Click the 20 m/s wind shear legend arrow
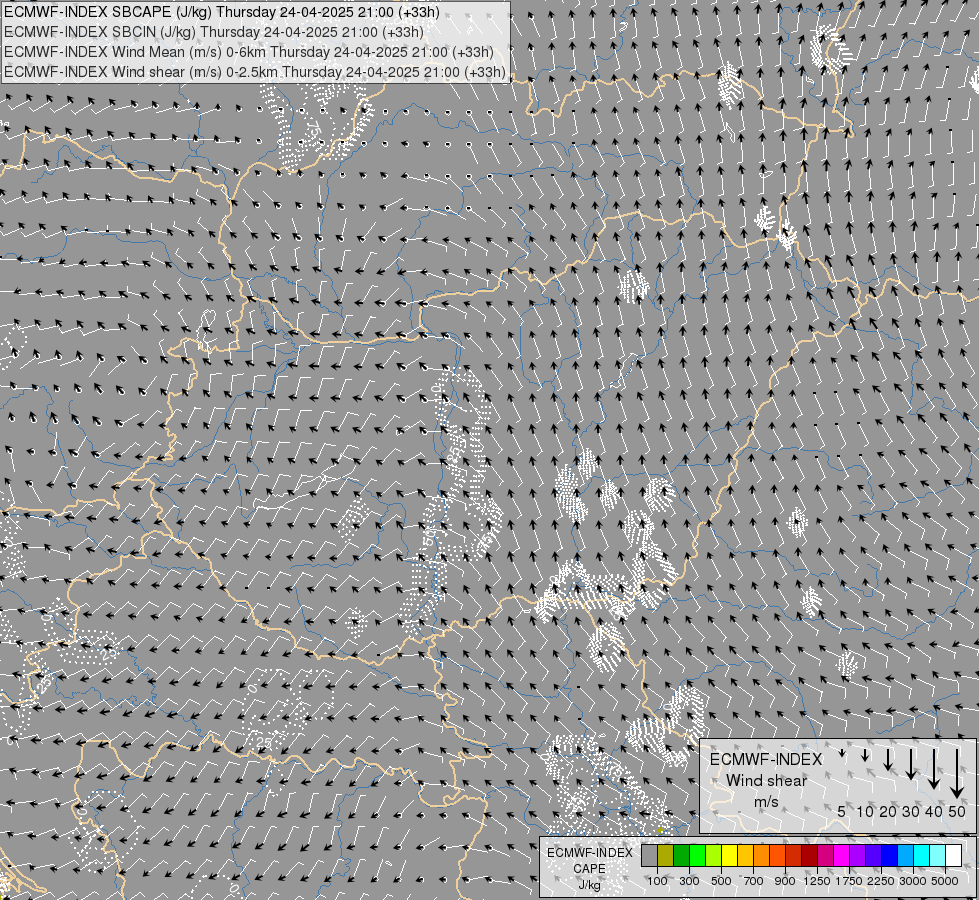Image resolution: width=979 pixels, height=900 pixels. (x=888, y=759)
